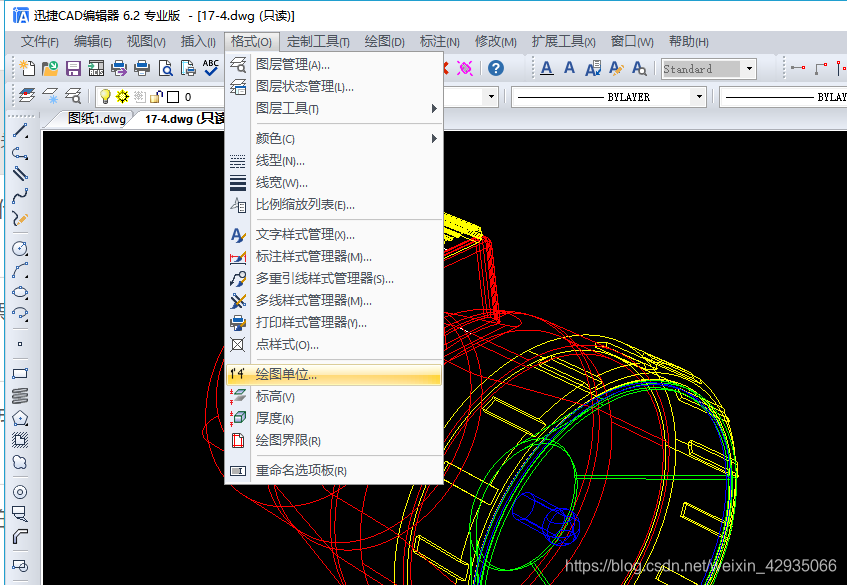This screenshot has height=585, width=847.
Task: Select the Rectangle tool in left toolbar
Action: pos(20,374)
